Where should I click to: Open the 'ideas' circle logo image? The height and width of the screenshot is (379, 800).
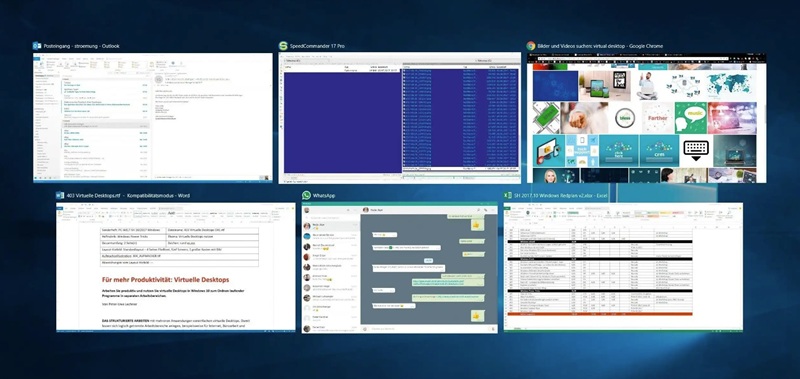pos(625,118)
